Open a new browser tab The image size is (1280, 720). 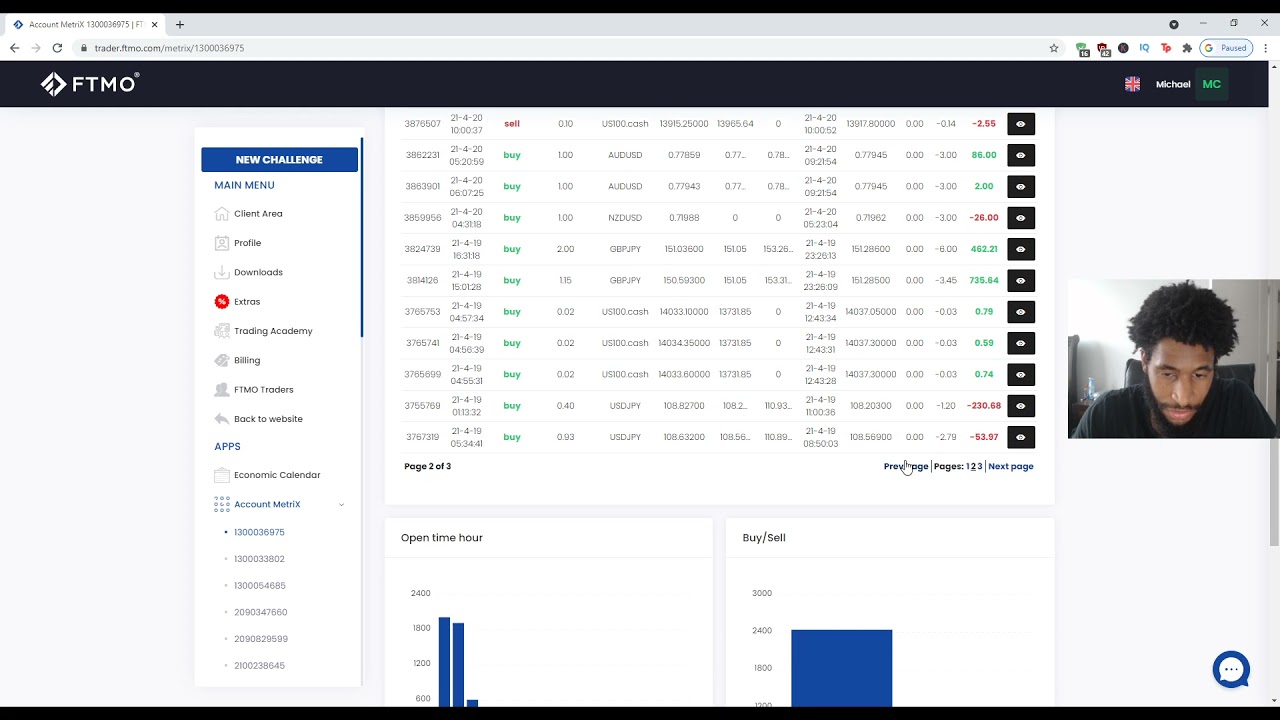[180, 24]
